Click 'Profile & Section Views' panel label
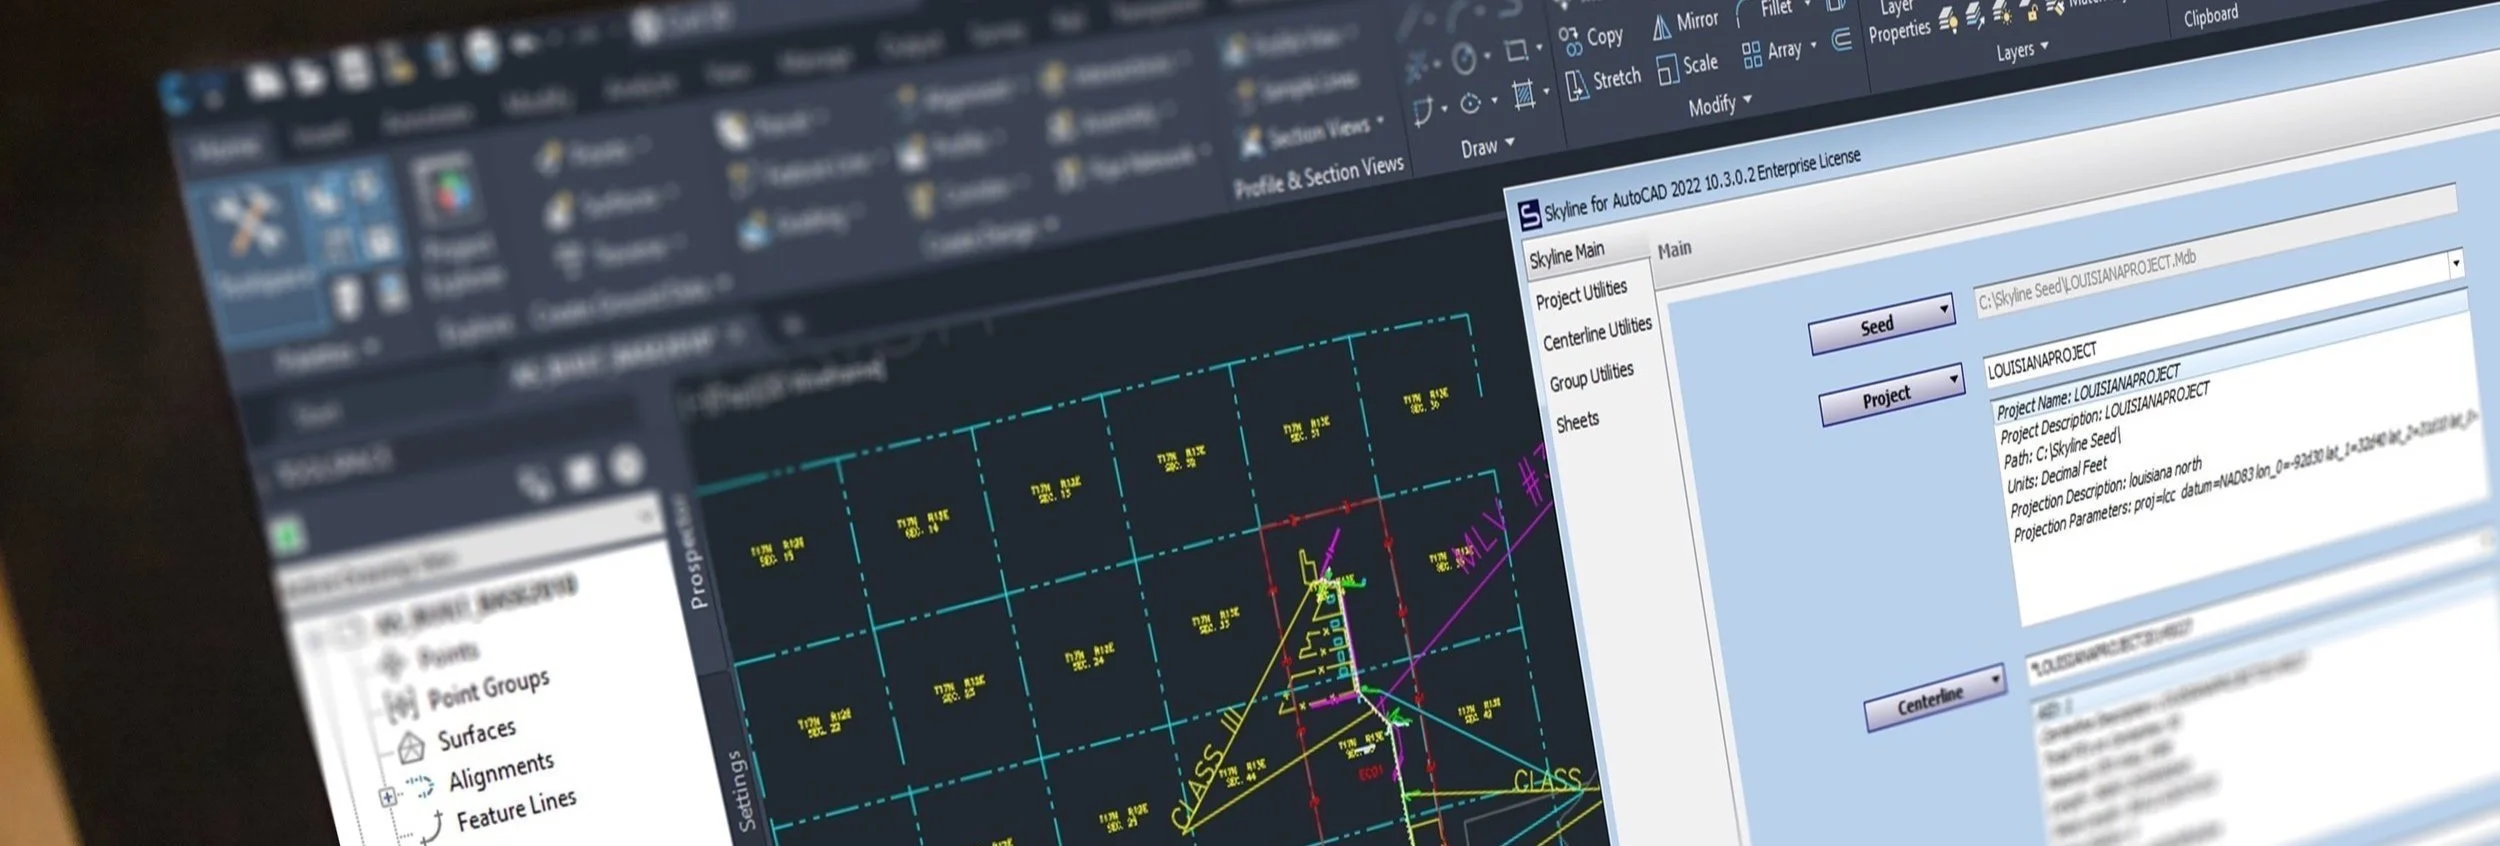2500x846 pixels. pyautogui.click(x=1319, y=176)
